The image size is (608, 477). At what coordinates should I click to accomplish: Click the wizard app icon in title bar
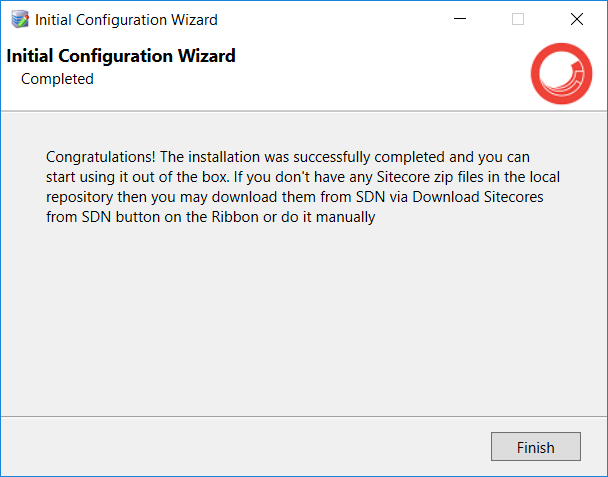pyautogui.click(x=20, y=19)
